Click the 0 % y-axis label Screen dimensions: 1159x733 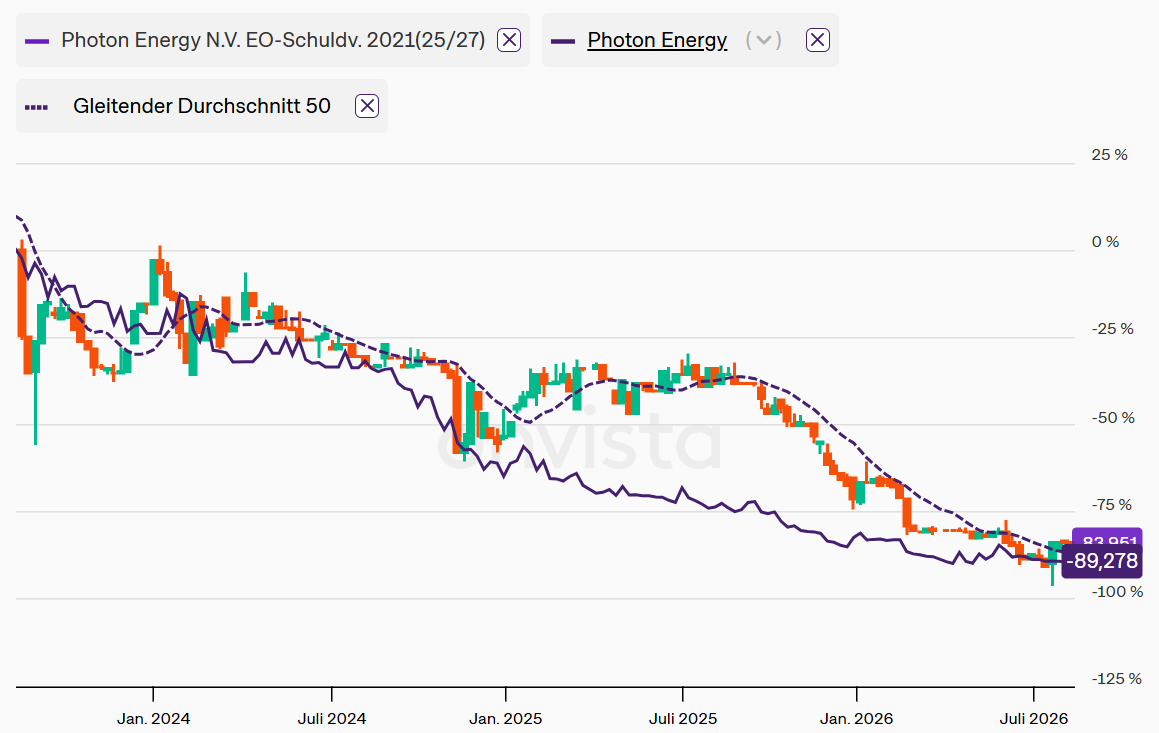tap(1105, 242)
